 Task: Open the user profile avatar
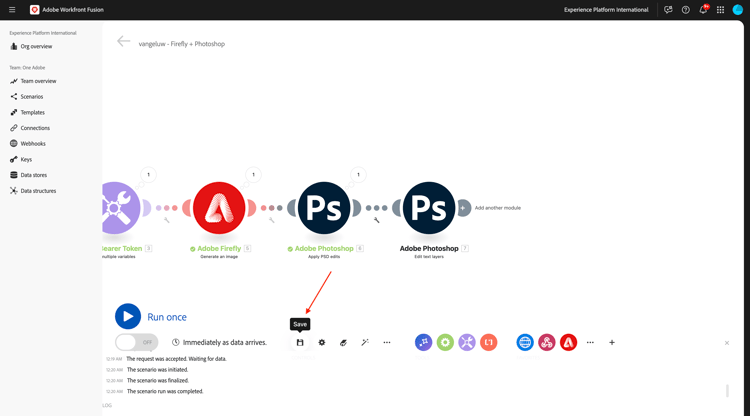click(x=738, y=10)
